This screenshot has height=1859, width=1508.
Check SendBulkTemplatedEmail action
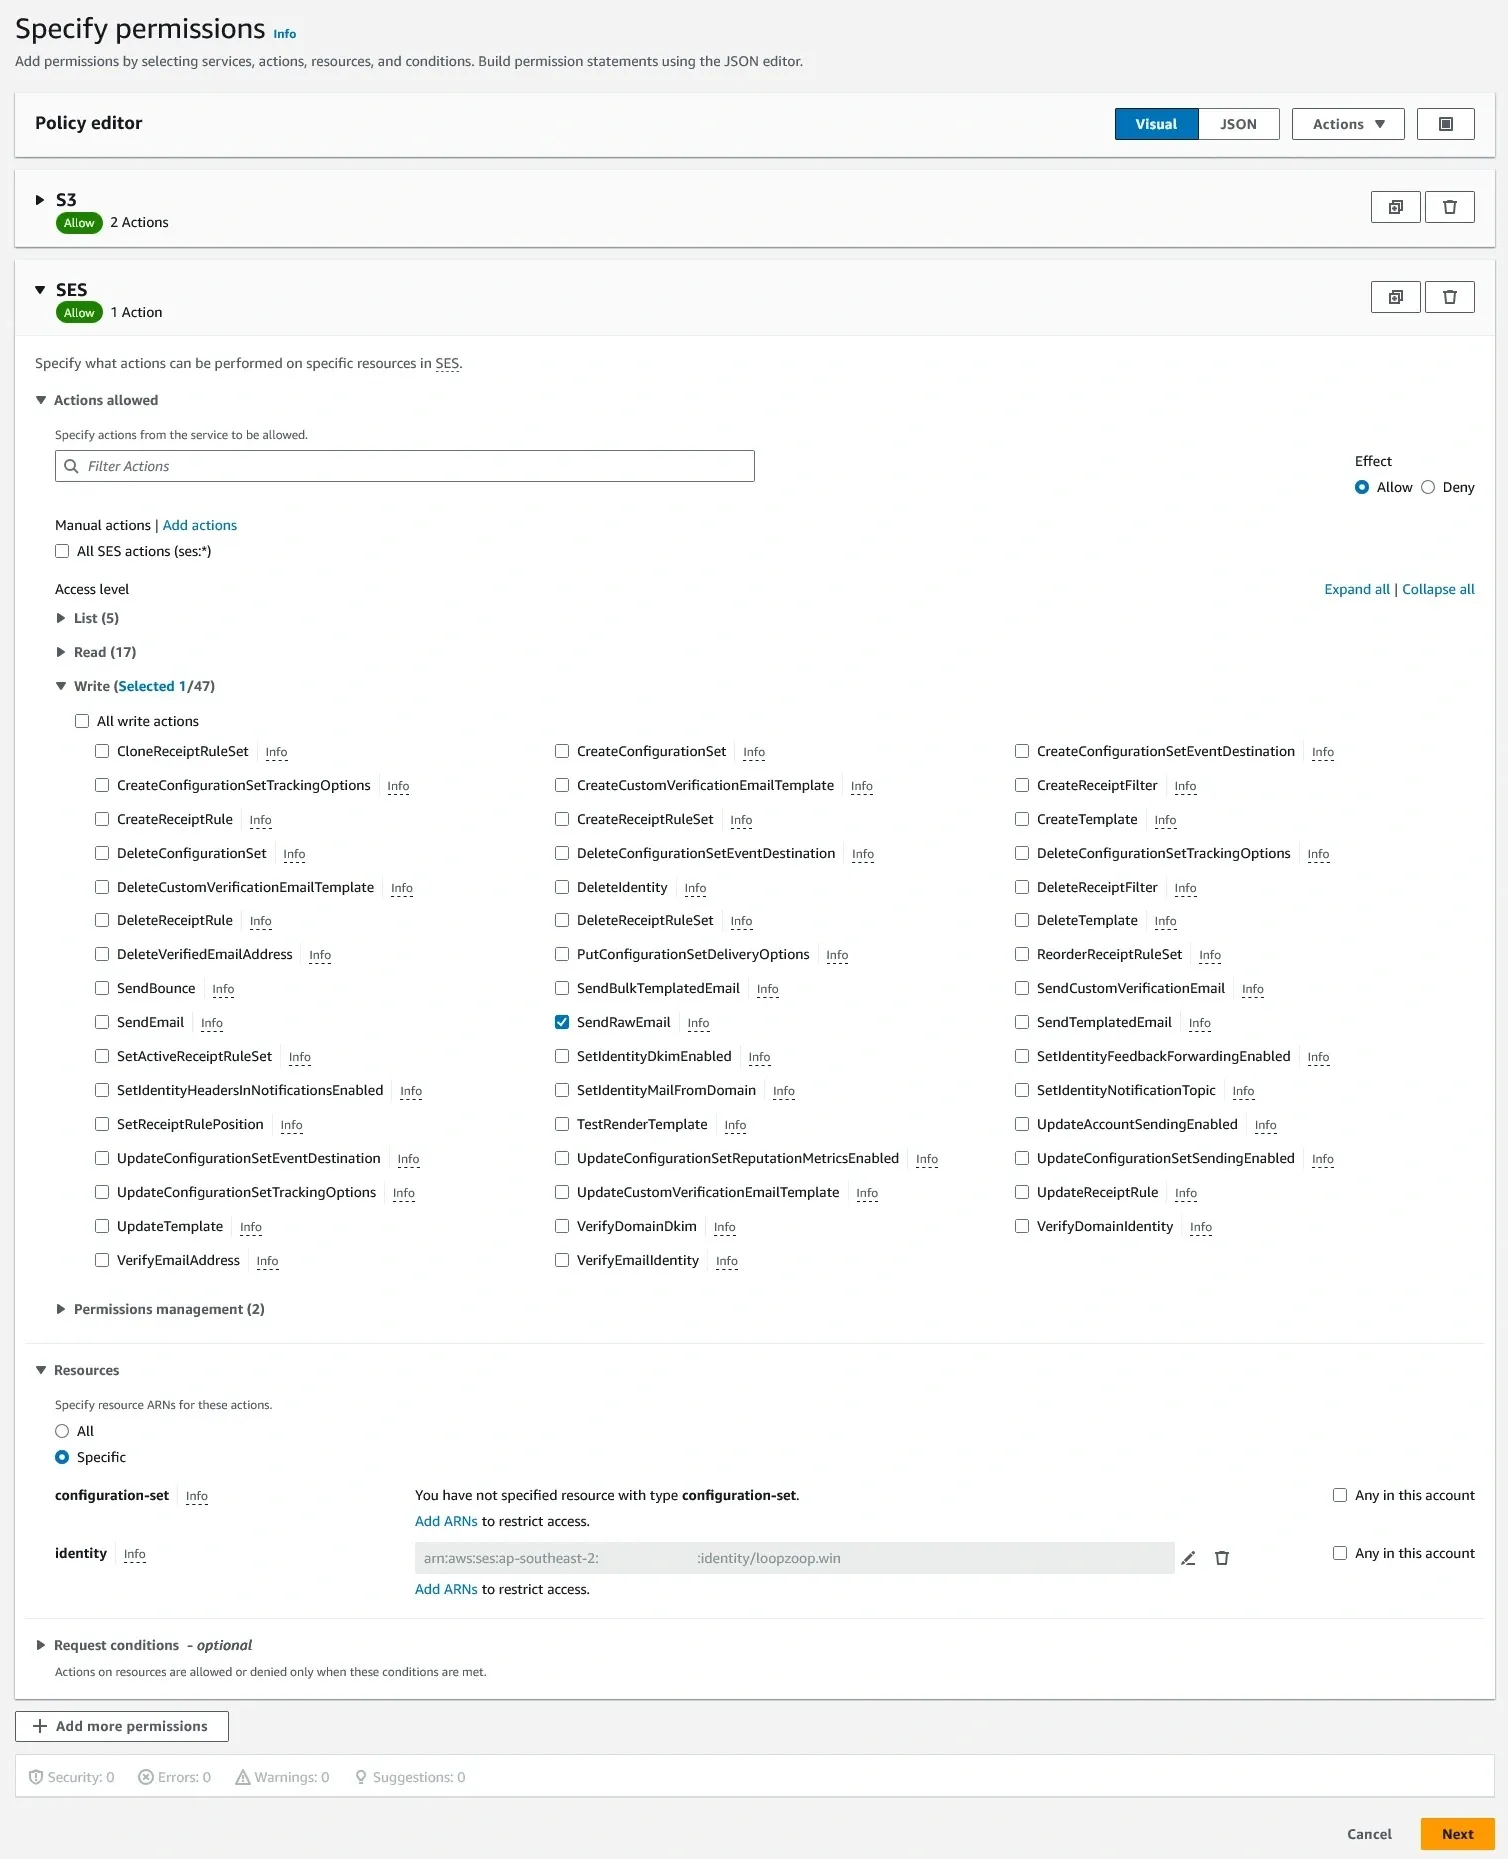click(562, 988)
